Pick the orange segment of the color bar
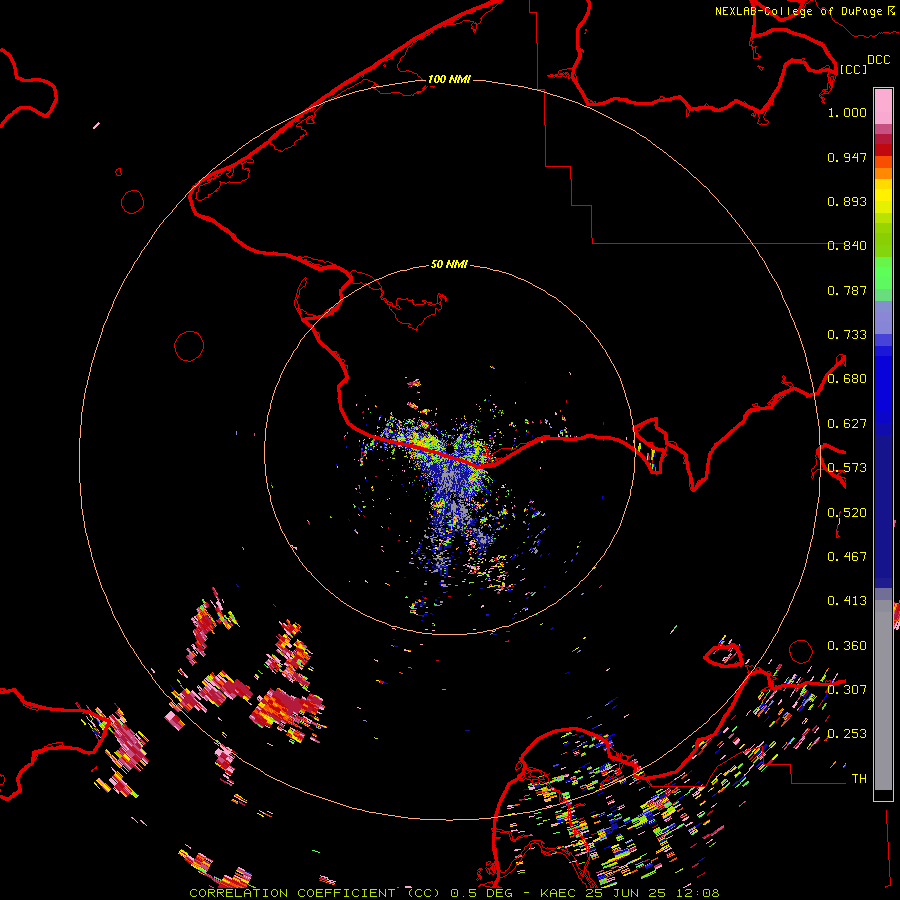The image size is (900, 900). [x=883, y=173]
